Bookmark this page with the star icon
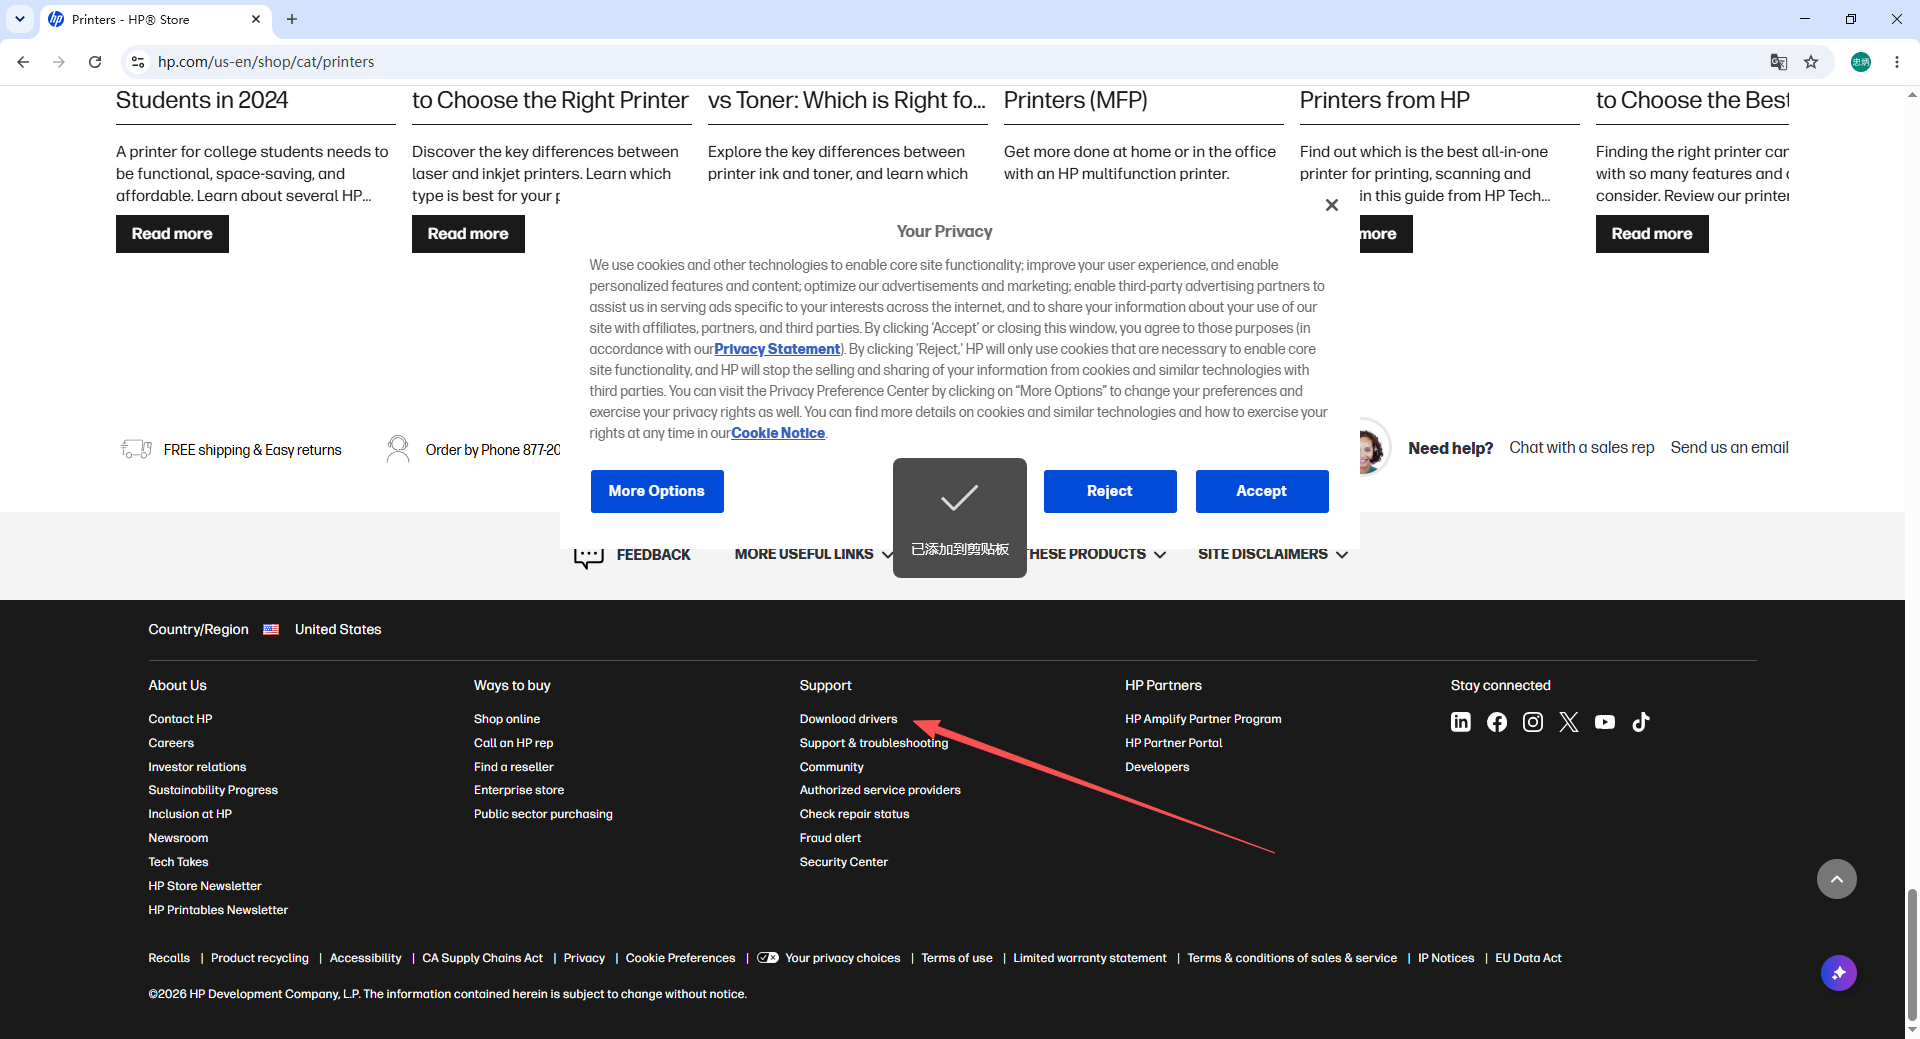 point(1811,62)
